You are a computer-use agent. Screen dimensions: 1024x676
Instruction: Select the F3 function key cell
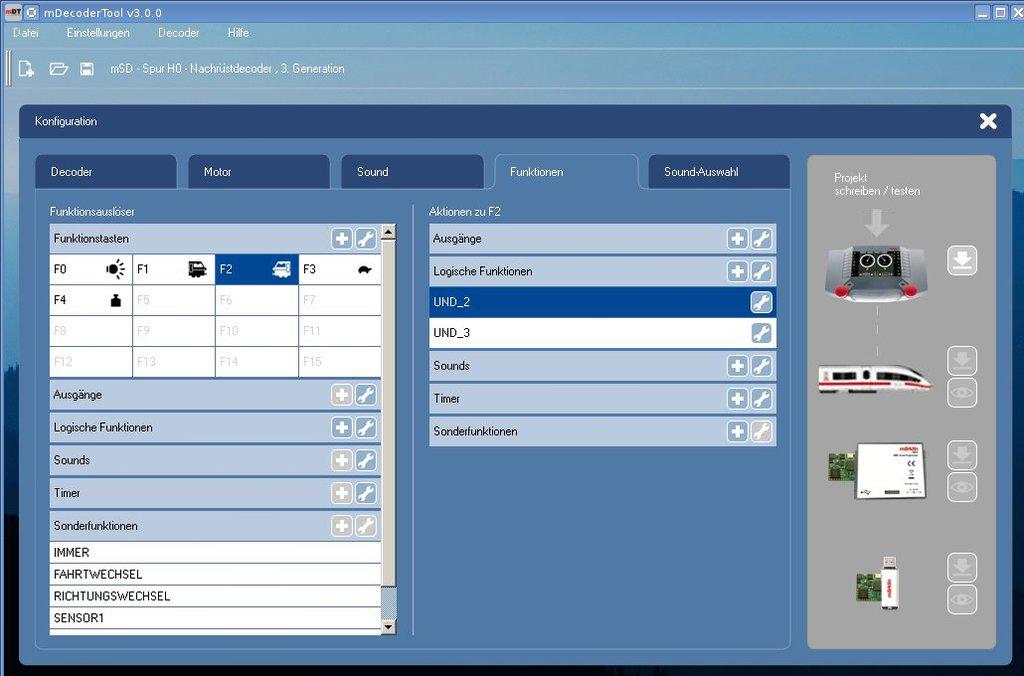339,269
